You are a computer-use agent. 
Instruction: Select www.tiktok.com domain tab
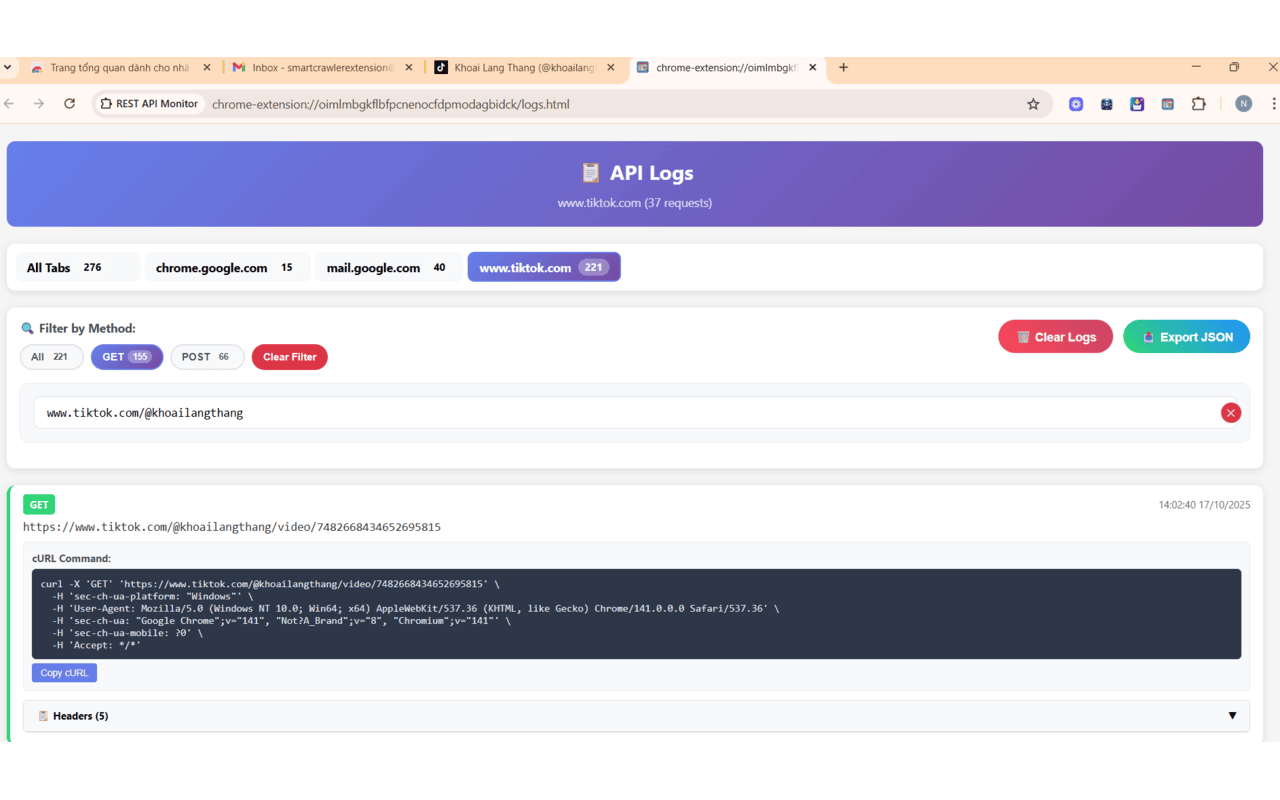pyautogui.click(x=544, y=267)
